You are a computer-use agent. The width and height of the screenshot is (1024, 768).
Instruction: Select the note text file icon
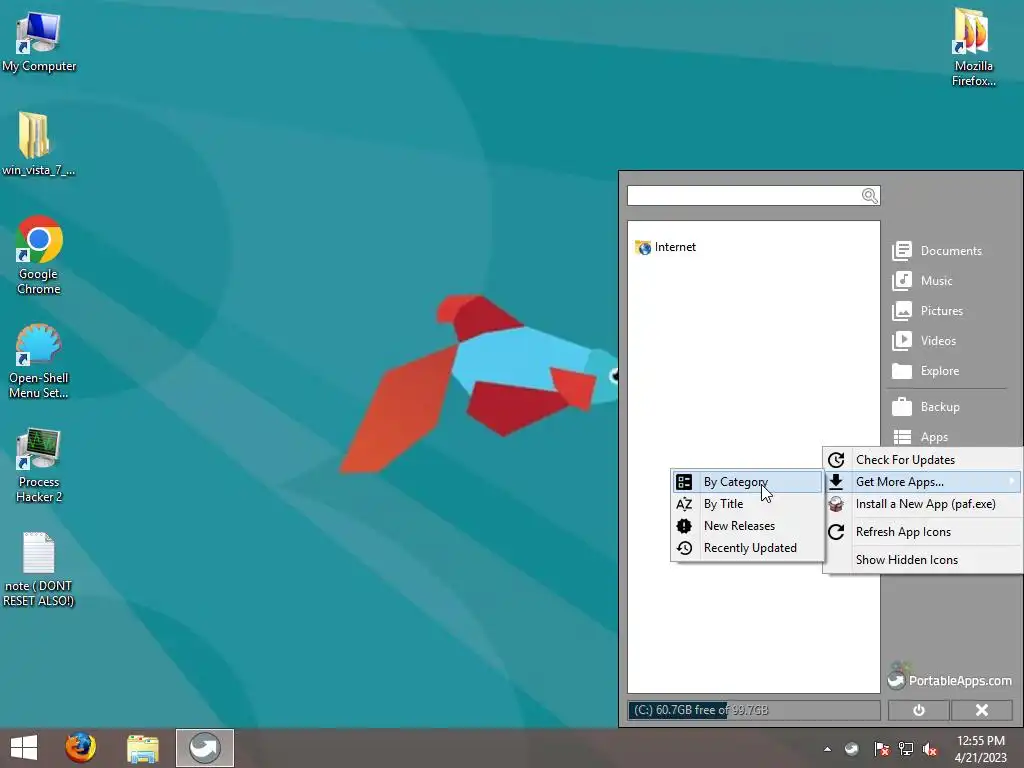click(x=39, y=569)
